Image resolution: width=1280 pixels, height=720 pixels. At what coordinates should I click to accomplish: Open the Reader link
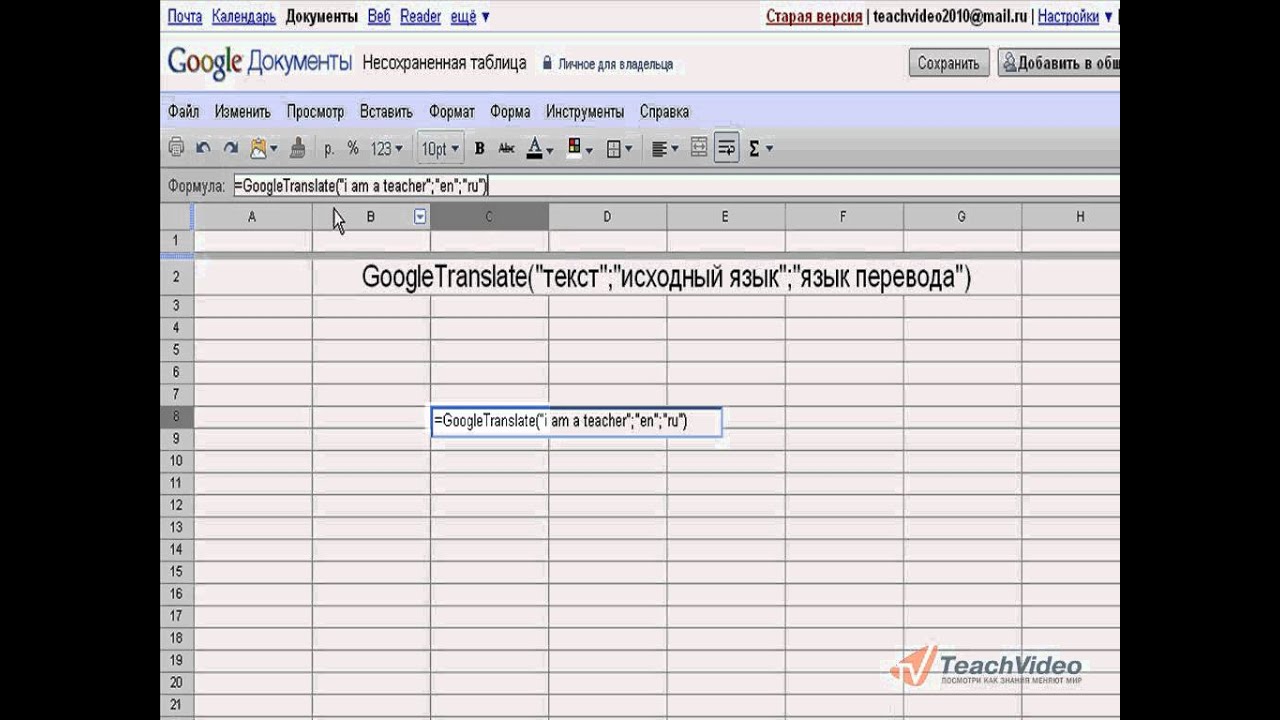[x=420, y=16]
